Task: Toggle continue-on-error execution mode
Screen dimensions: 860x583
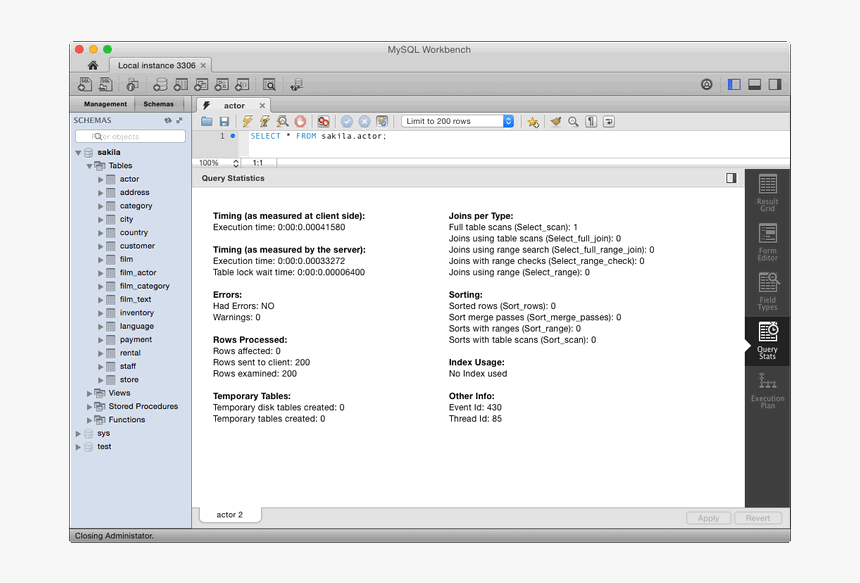Action: 324,122
